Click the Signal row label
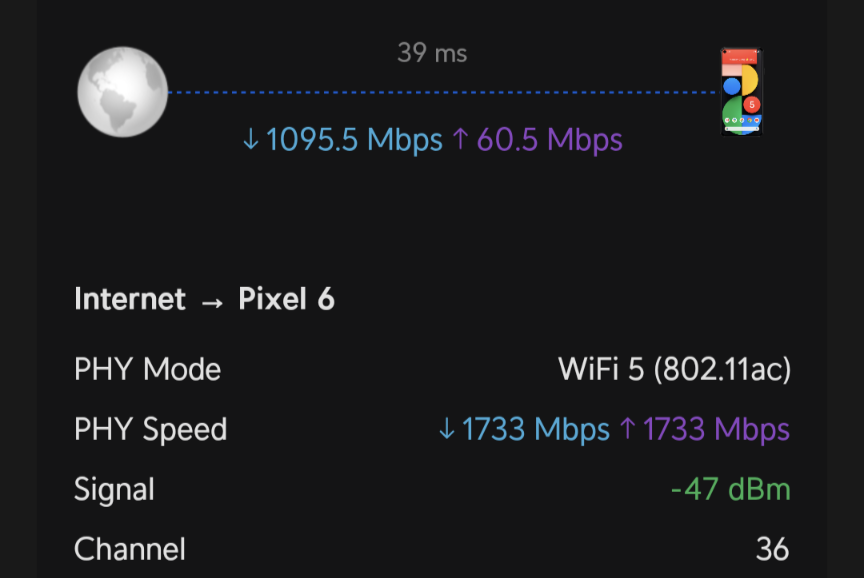This screenshot has width=864, height=578. tap(115, 490)
